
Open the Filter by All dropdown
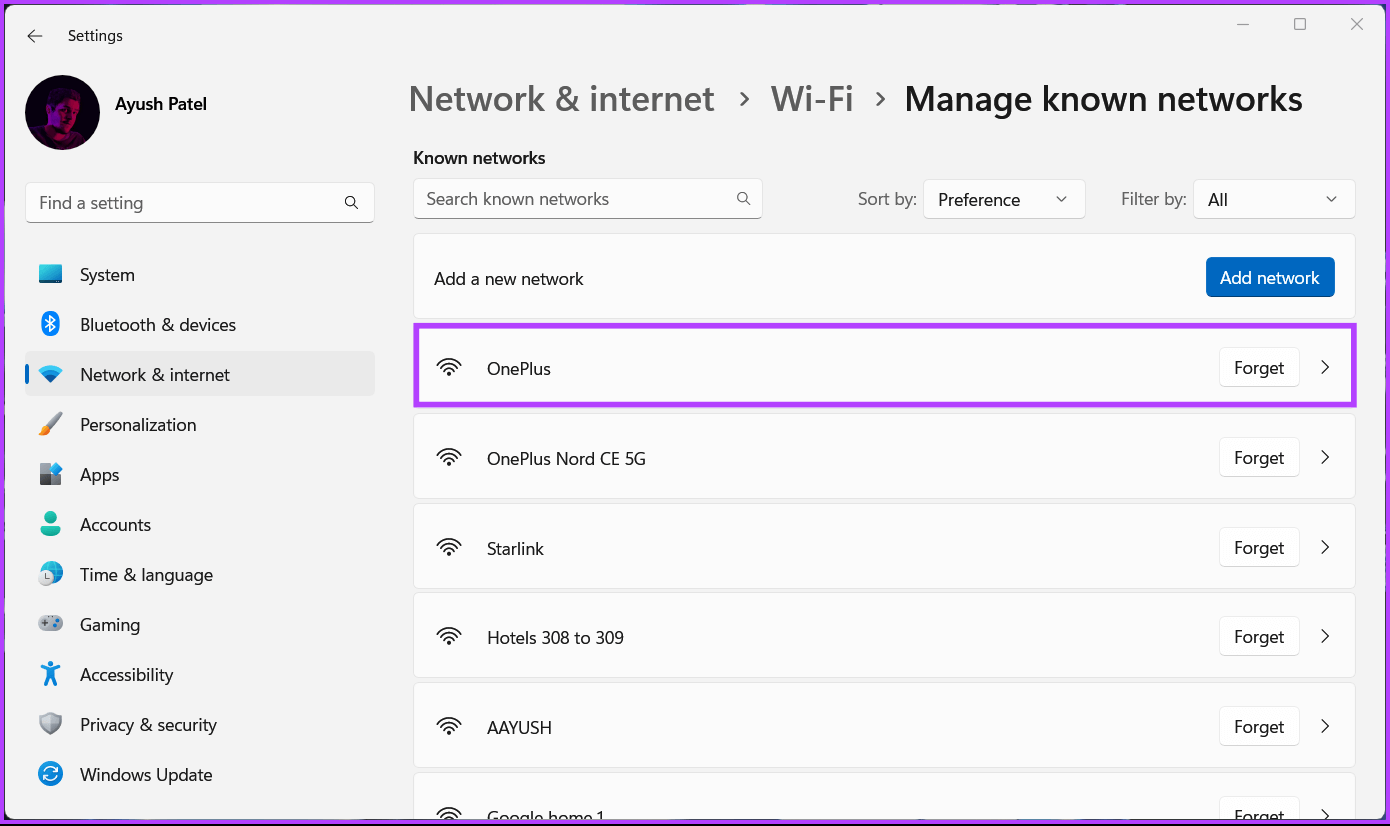[x=1273, y=199]
